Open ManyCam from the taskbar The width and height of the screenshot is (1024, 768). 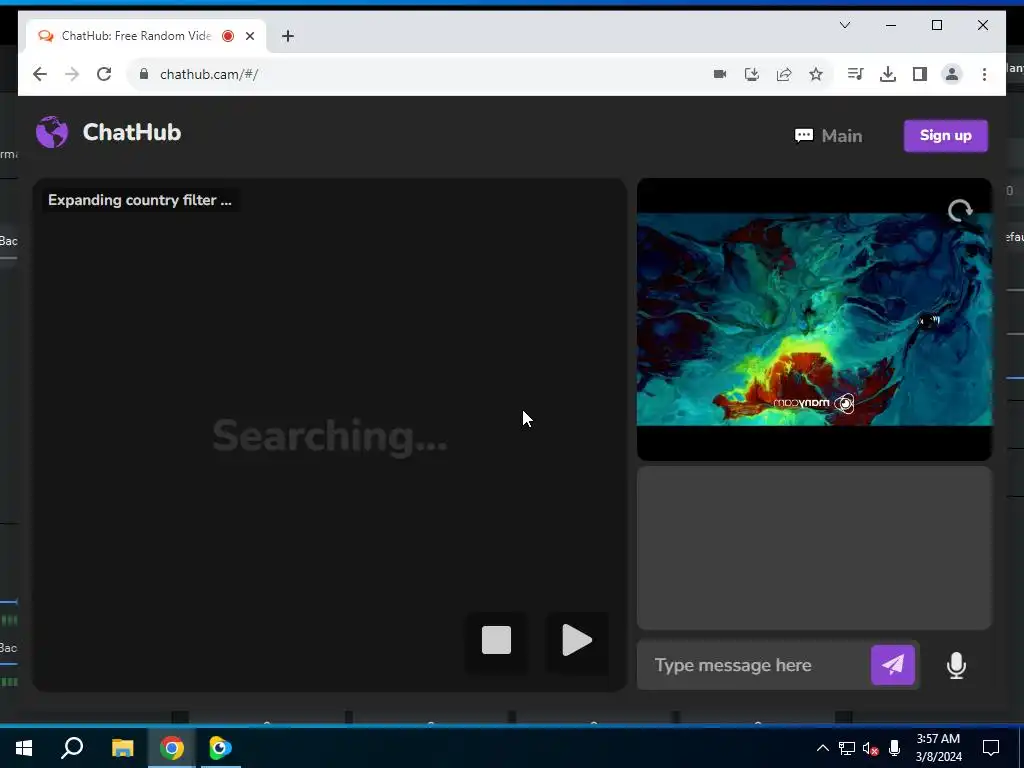coord(220,748)
